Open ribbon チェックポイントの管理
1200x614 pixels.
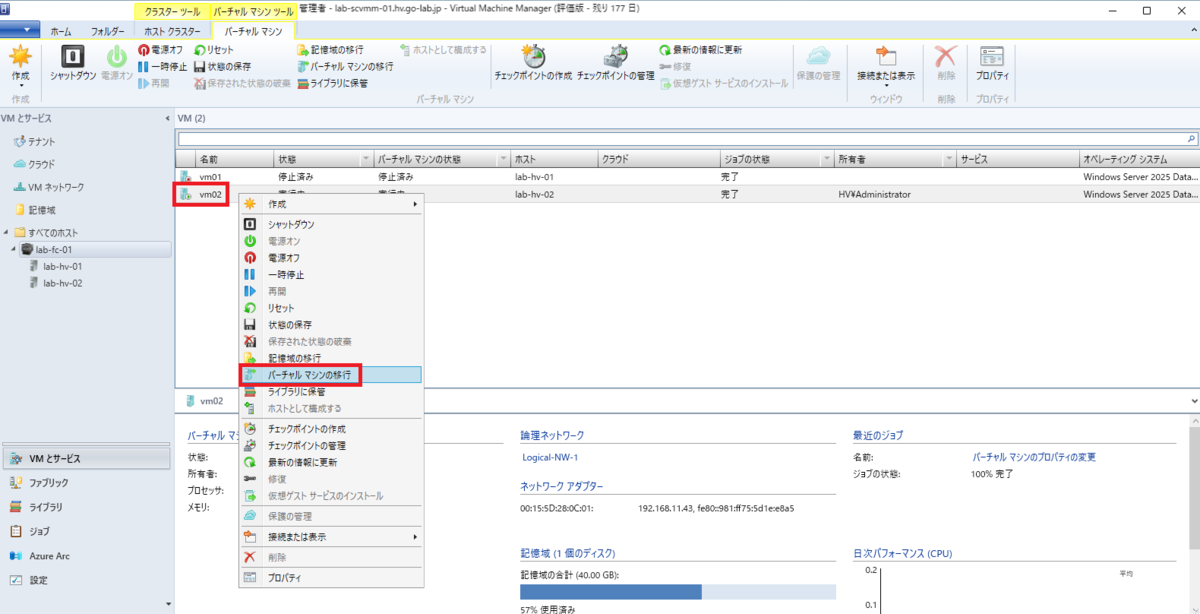click(615, 63)
